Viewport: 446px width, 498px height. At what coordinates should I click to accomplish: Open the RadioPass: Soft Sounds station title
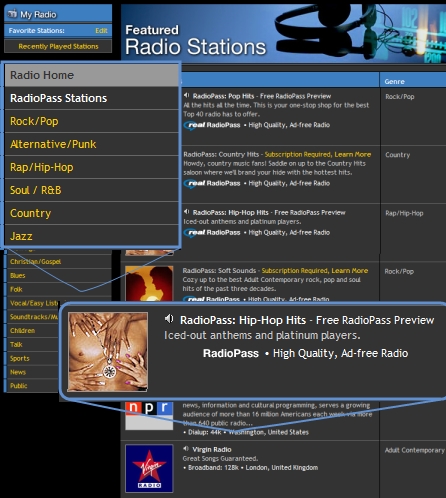pyautogui.click(x=219, y=271)
